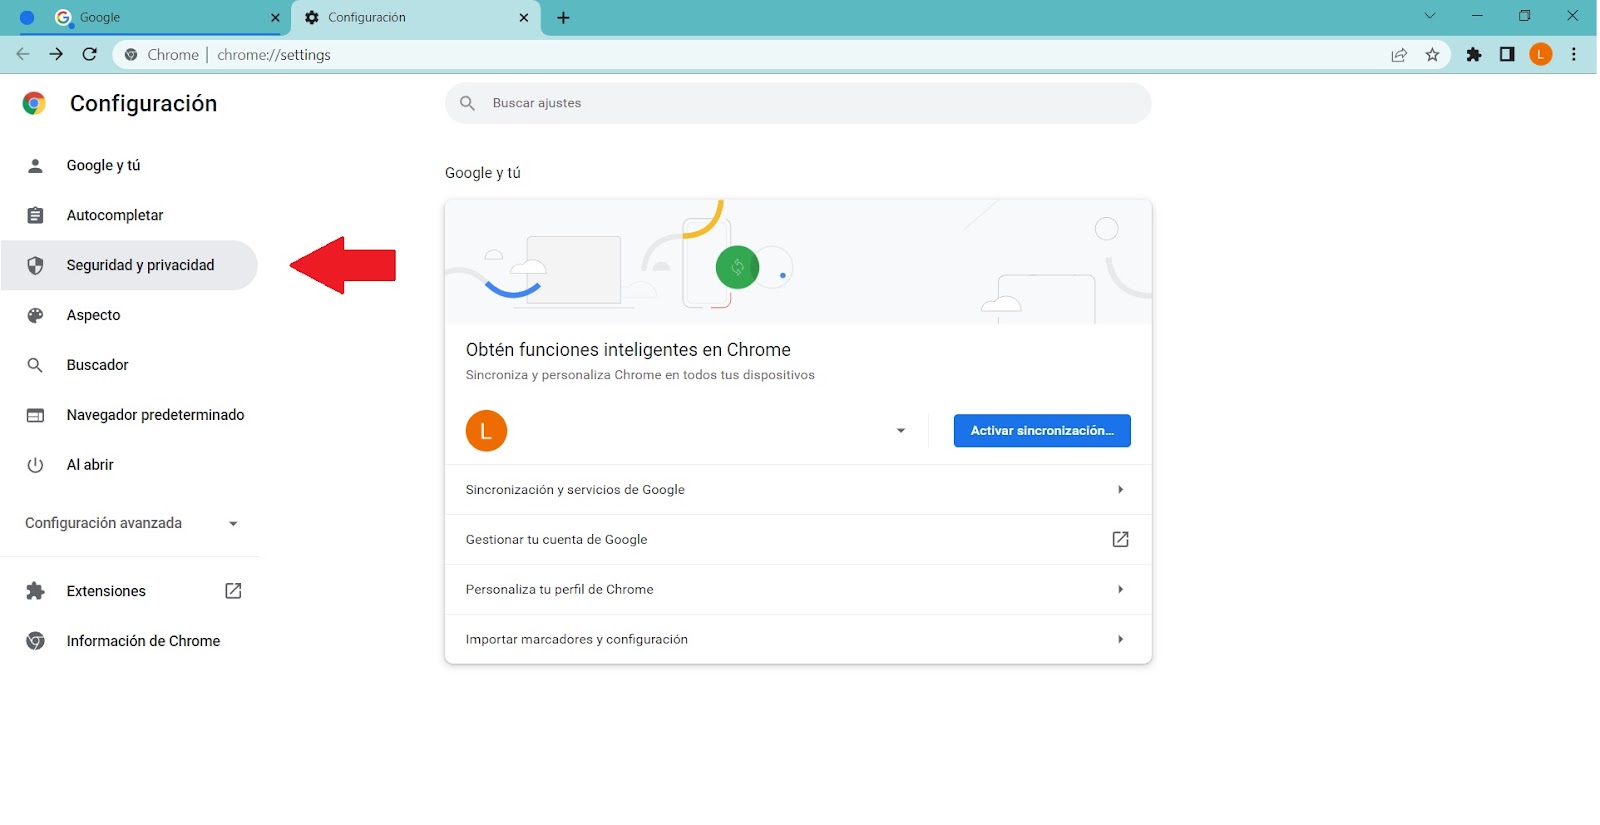Expand Configuración avanzada

pos(130,523)
